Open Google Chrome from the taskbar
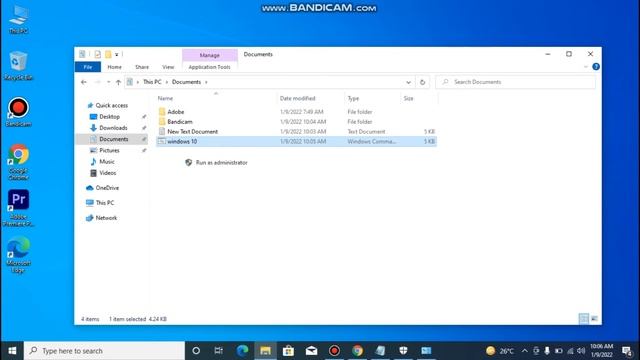Viewport: 640px width, 360px height. point(358,351)
